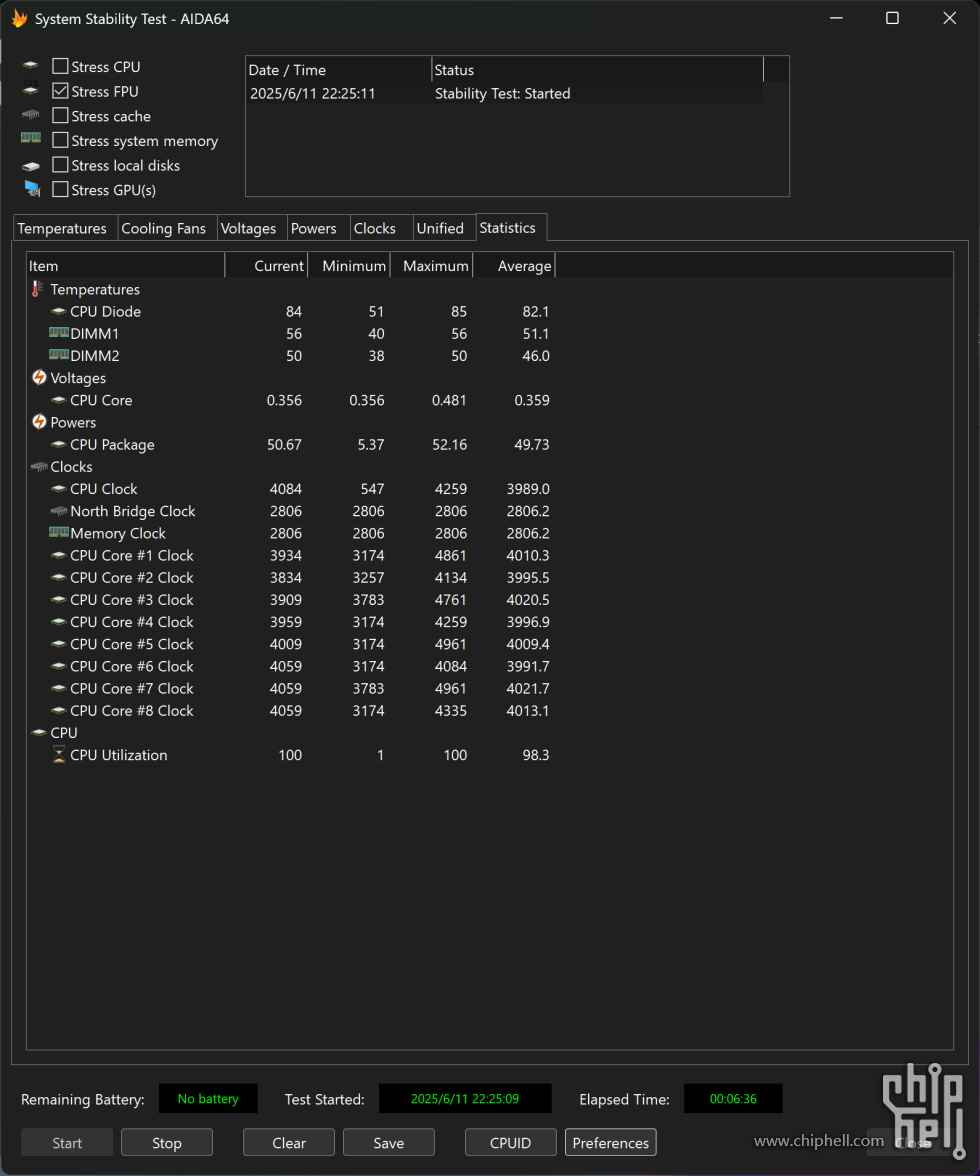Click the Current column header
The image size is (980, 1176).
266,266
